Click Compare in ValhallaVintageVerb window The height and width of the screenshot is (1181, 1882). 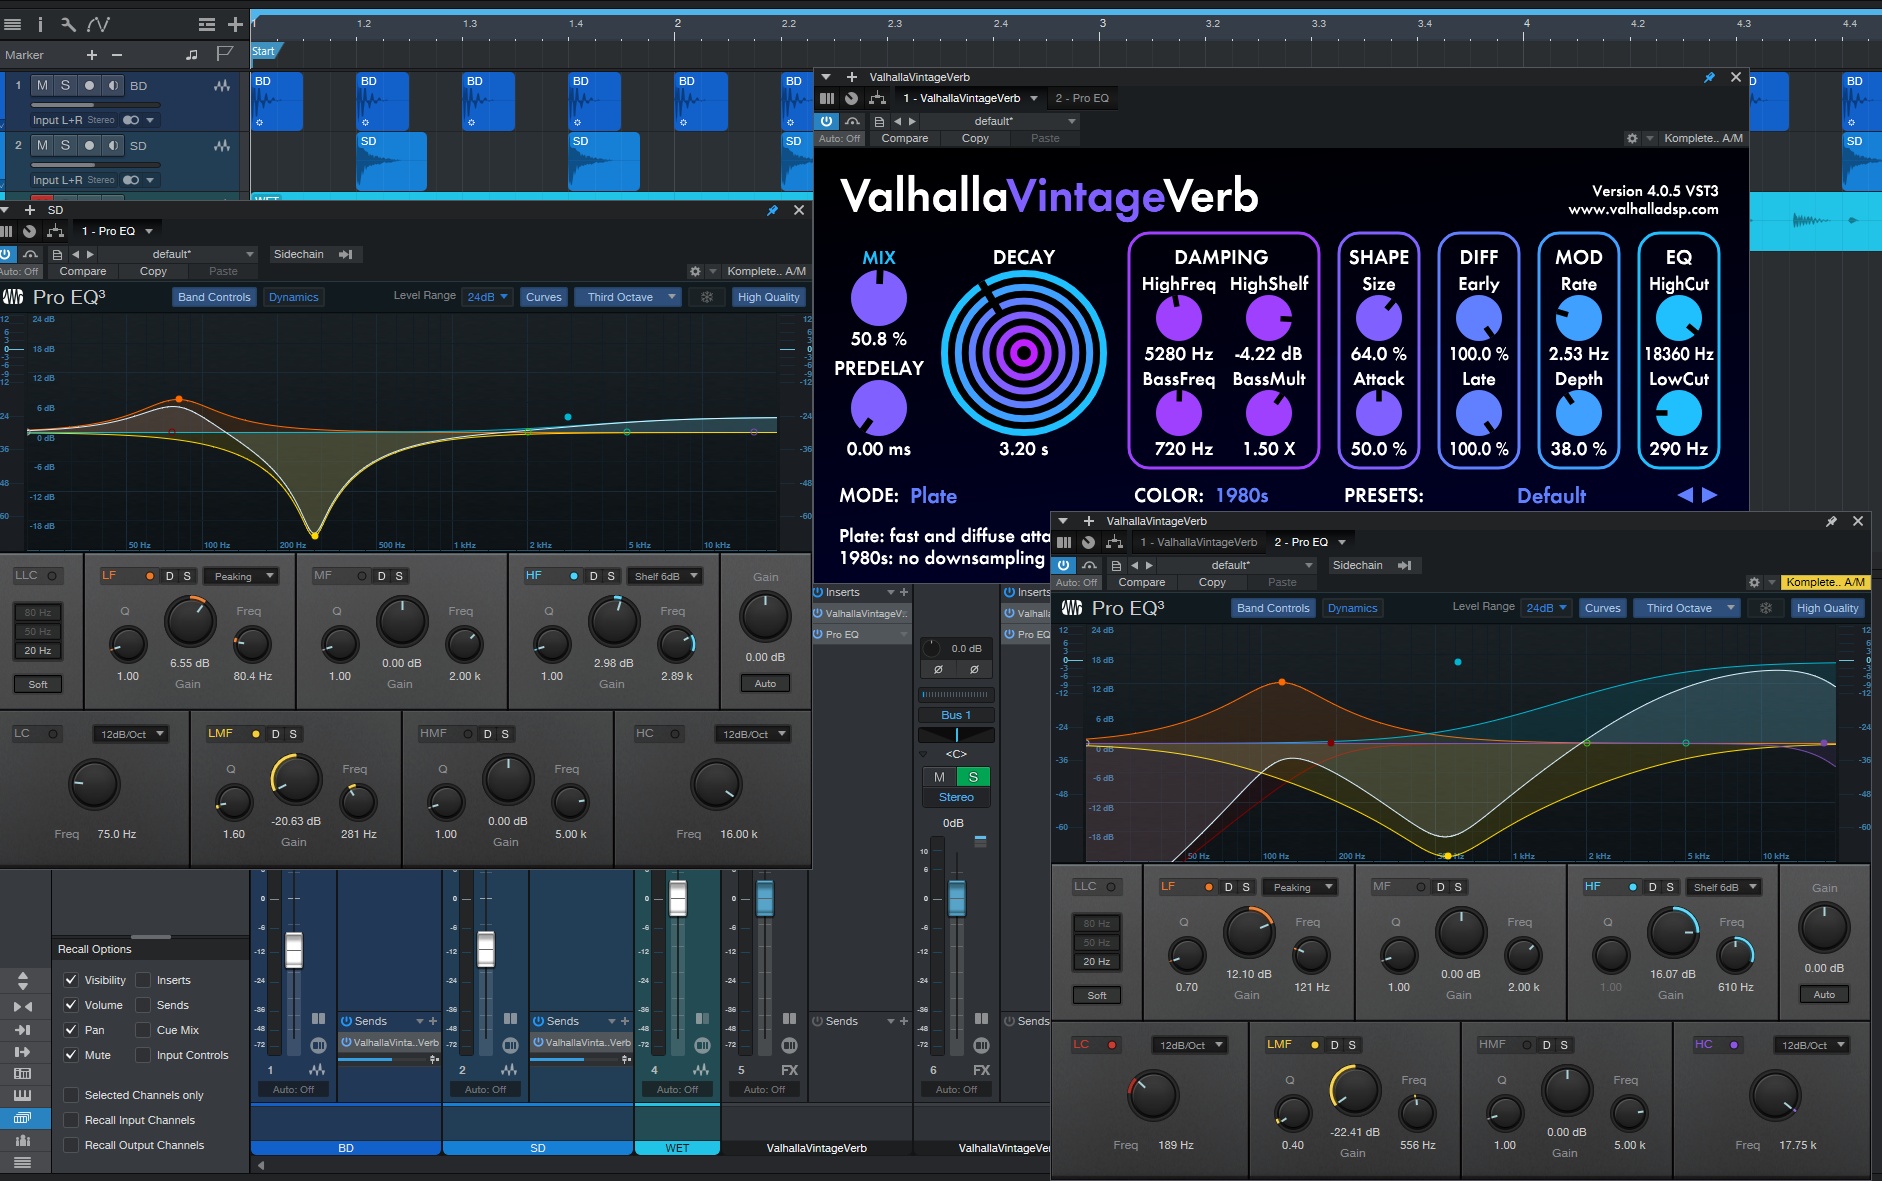[x=904, y=139]
